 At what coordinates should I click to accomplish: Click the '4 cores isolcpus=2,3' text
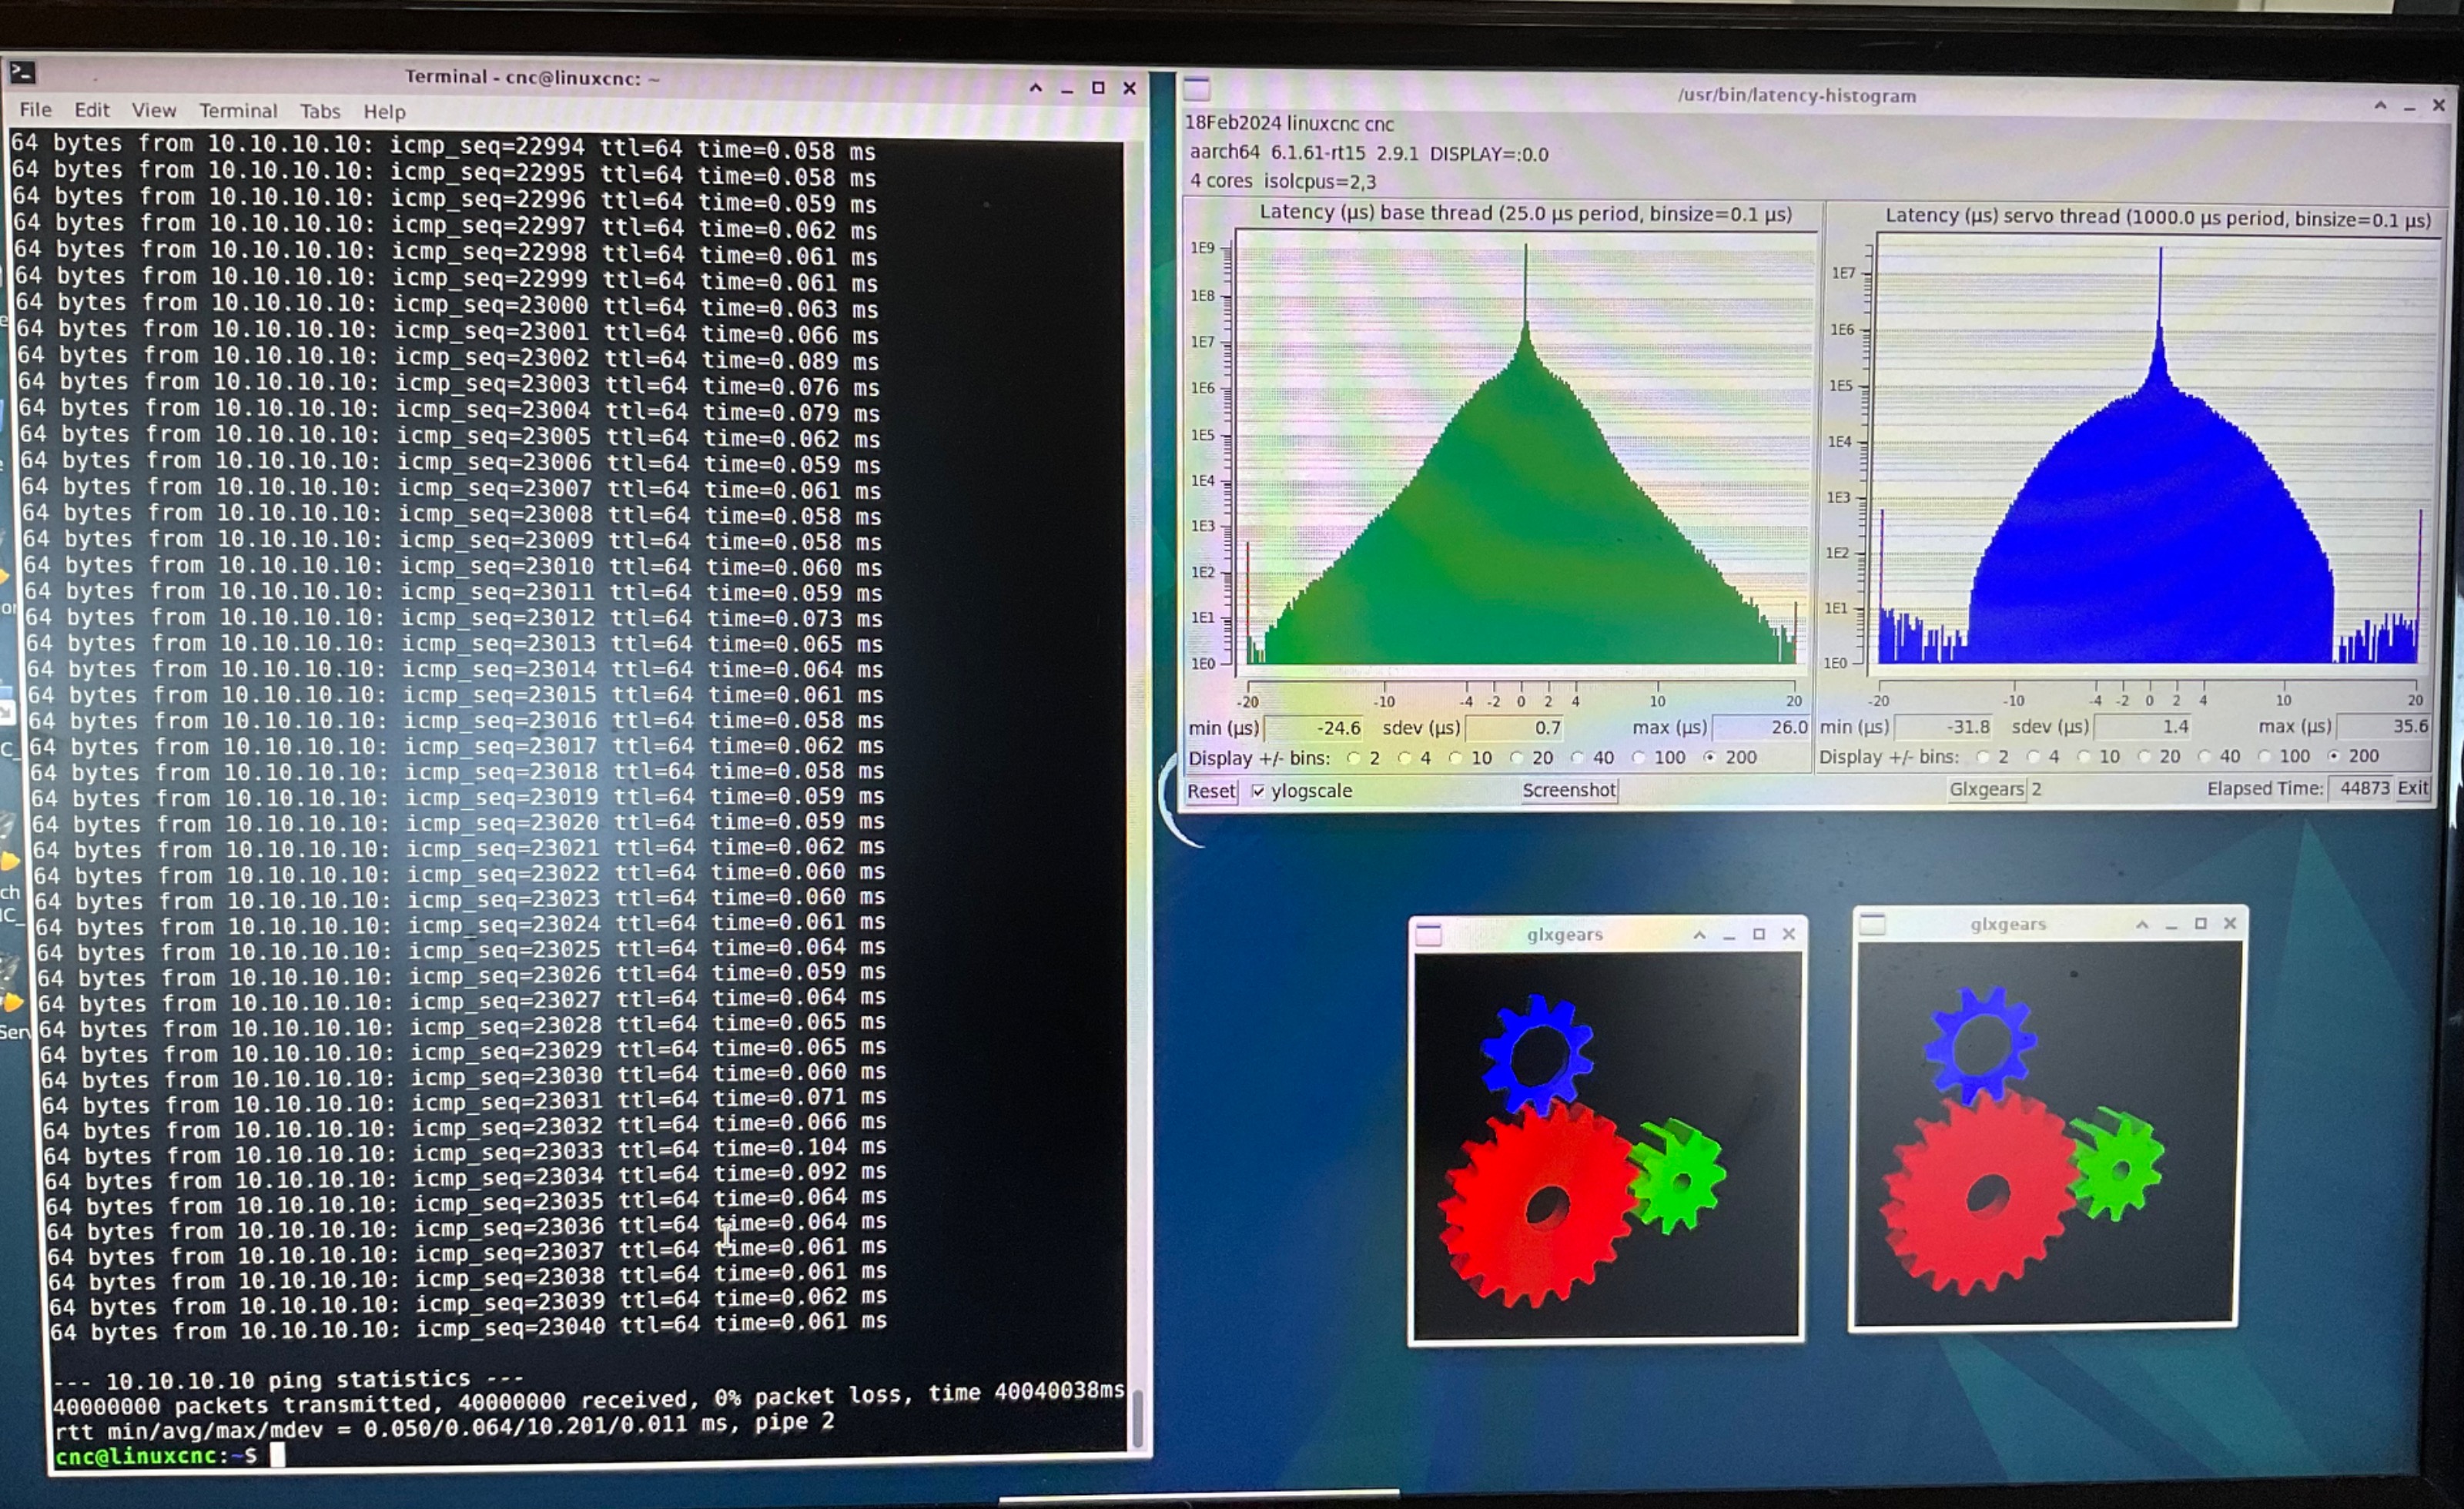tap(1283, 181)
